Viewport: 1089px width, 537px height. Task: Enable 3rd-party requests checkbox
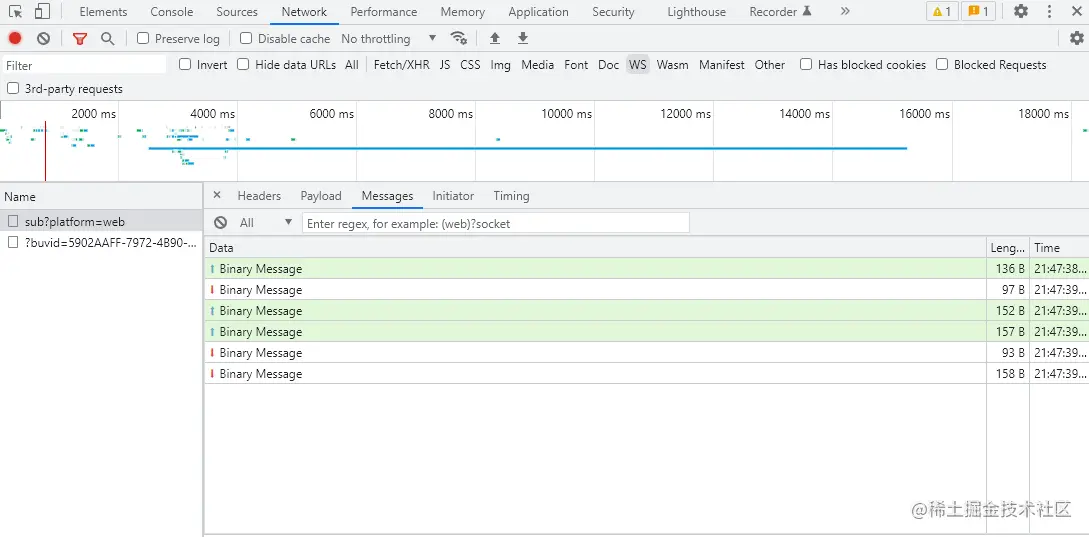13,88
